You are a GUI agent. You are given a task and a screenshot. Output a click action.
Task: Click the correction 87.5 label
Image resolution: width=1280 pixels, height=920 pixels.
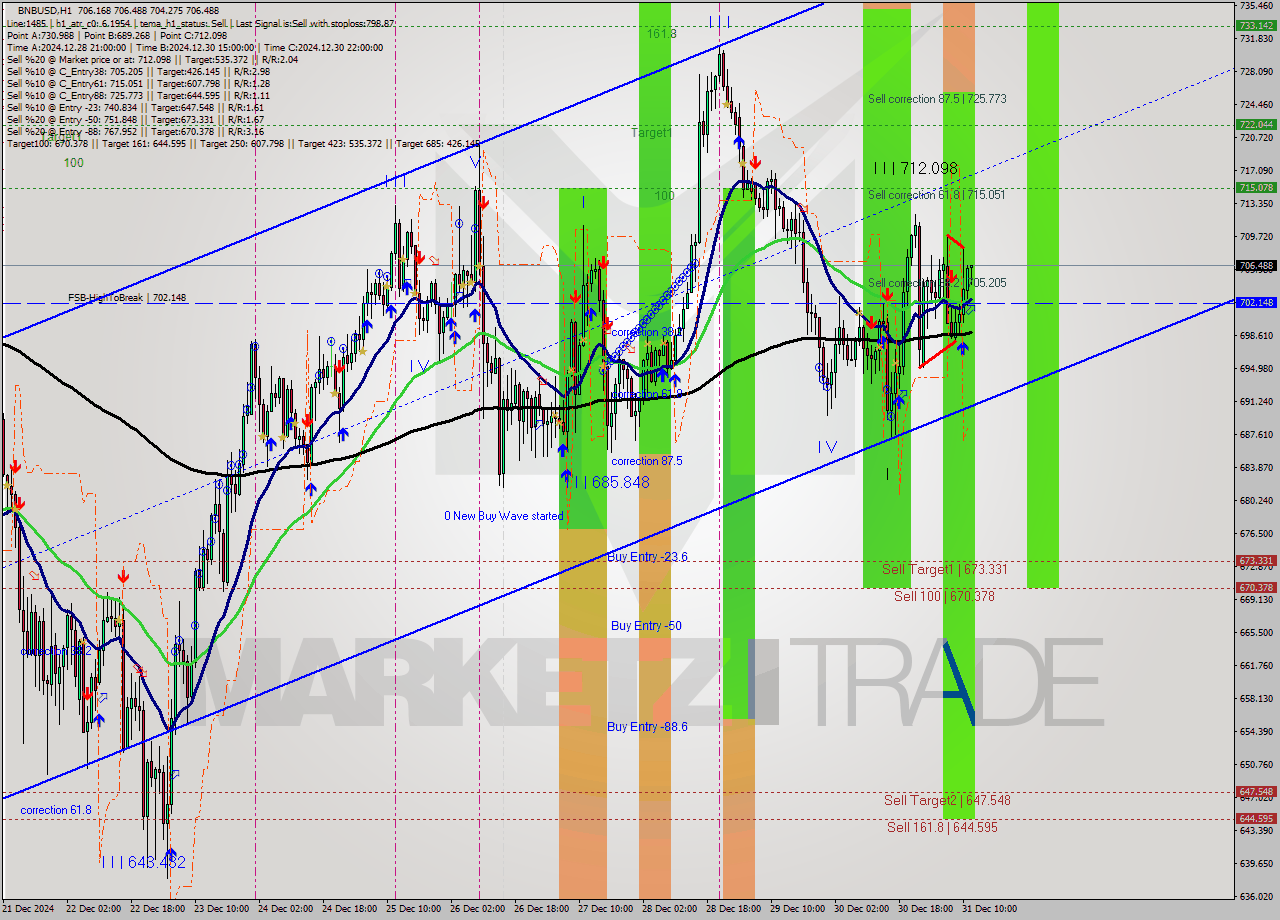tap(647, 461)
